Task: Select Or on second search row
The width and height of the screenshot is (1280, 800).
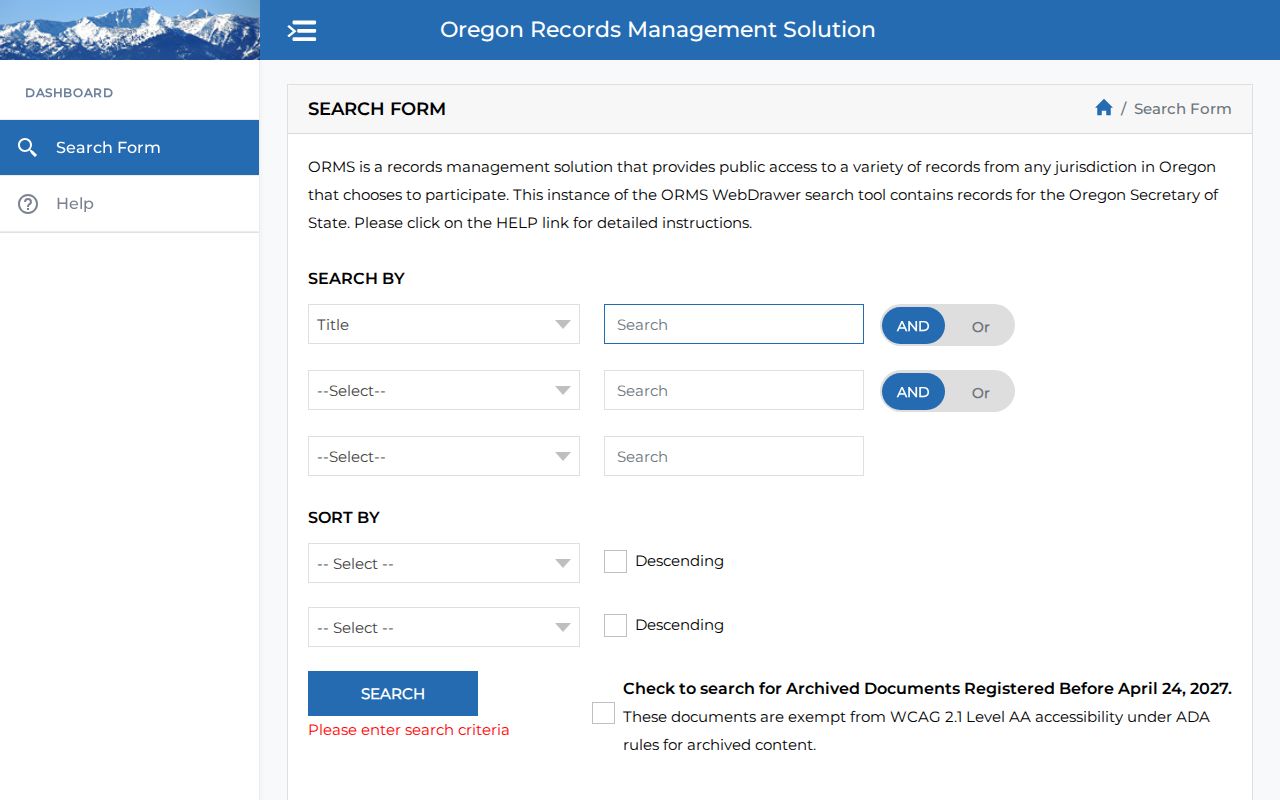Action: pyautogui.click(x=980, y=392)
